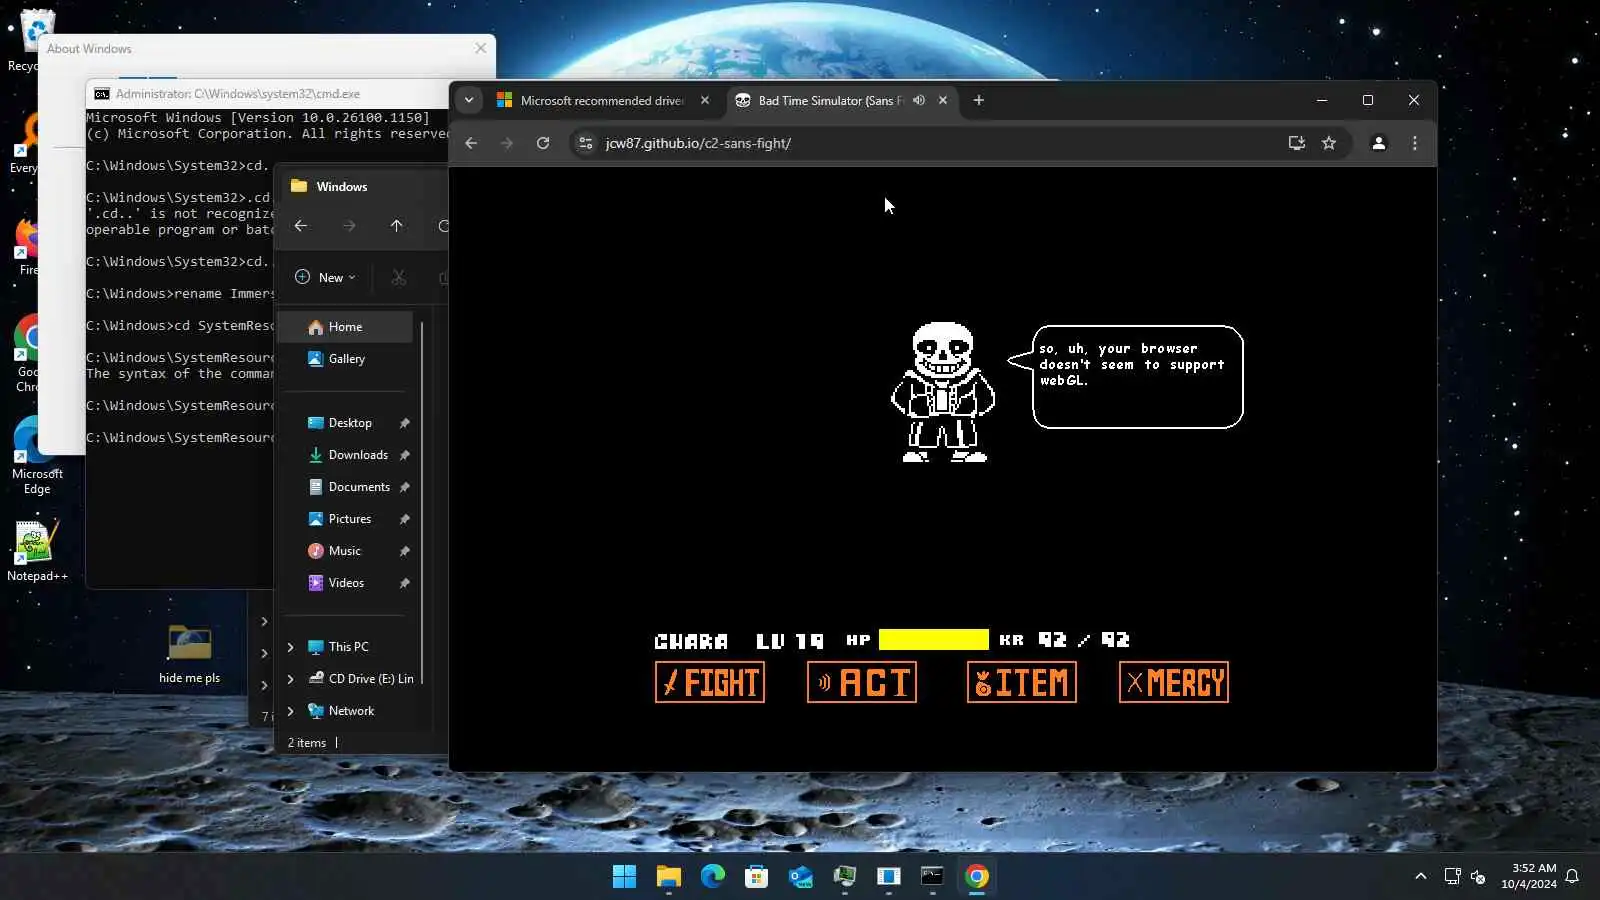Image resolution: width=1600 pixels, height=900 pixels.
Task: Switch to Chrome on the taskbar
Action: click(976, 877)
